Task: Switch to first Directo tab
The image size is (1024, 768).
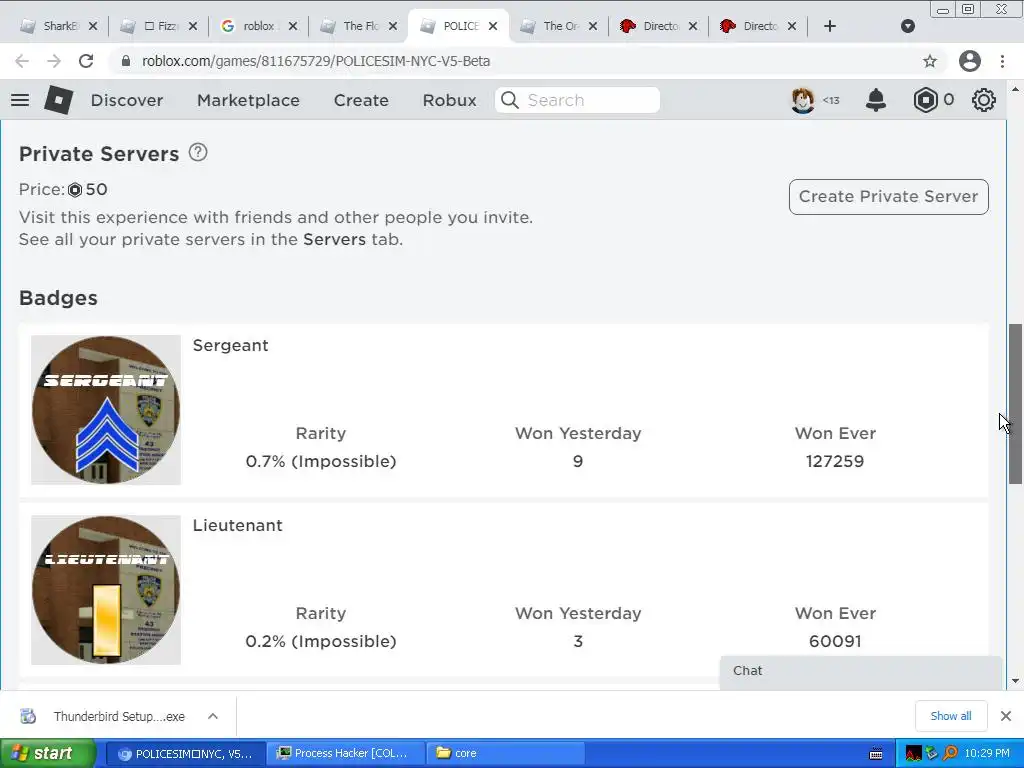Action: [x=658, y=26]
